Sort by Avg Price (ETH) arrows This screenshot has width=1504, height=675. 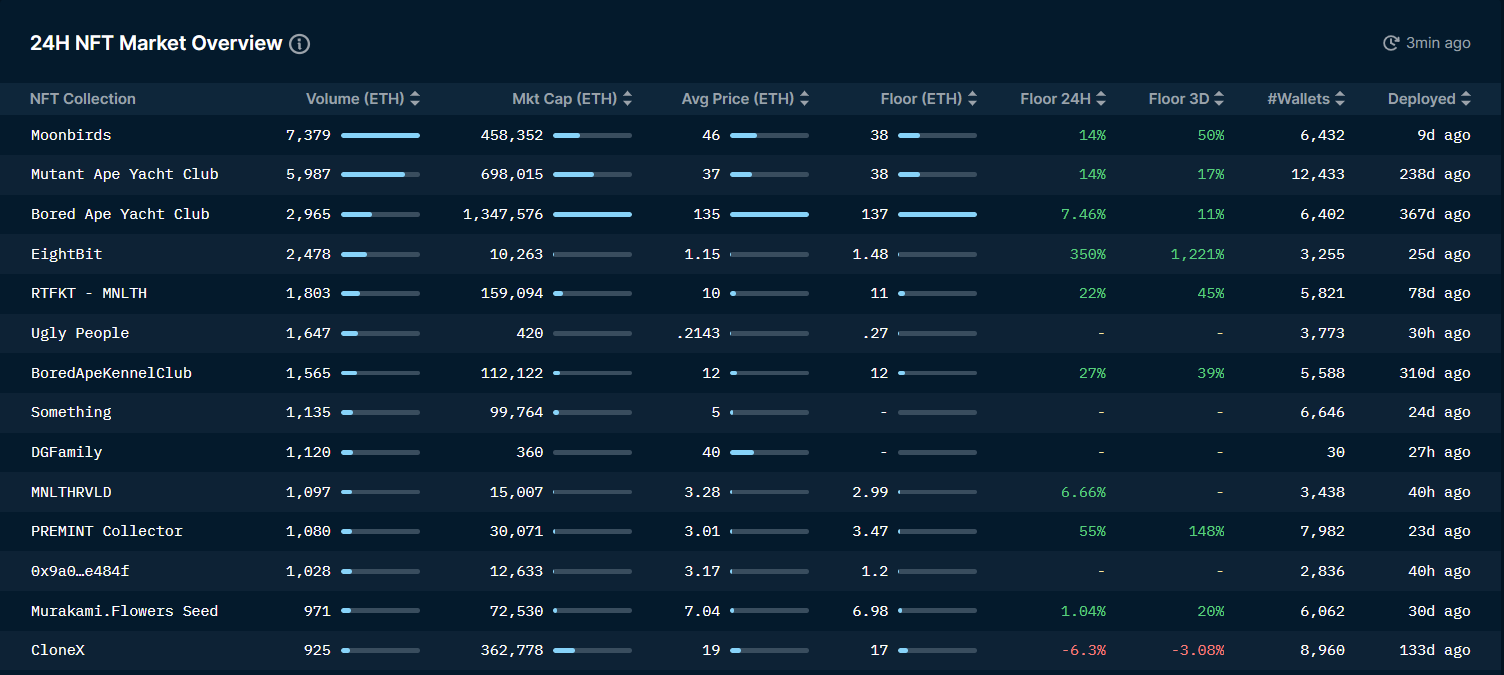(804, 99)
